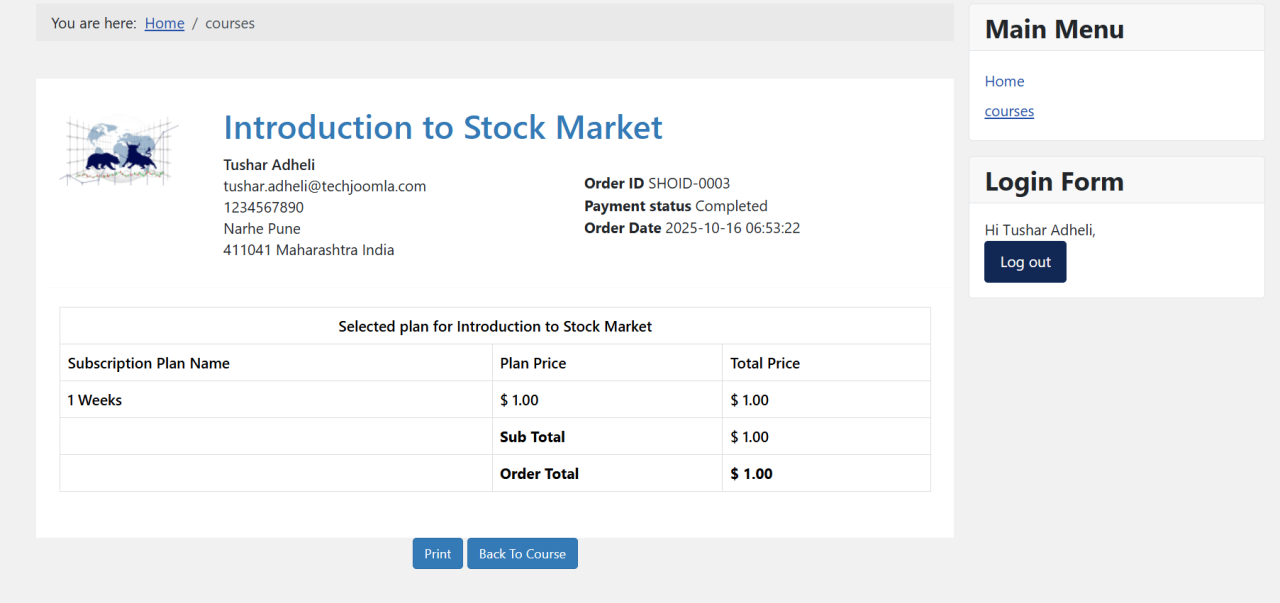Image resolution: width=1280 pixels, height=603 pixels.
Task: Click the phone number 1234567890
Action: pos(263,208)
